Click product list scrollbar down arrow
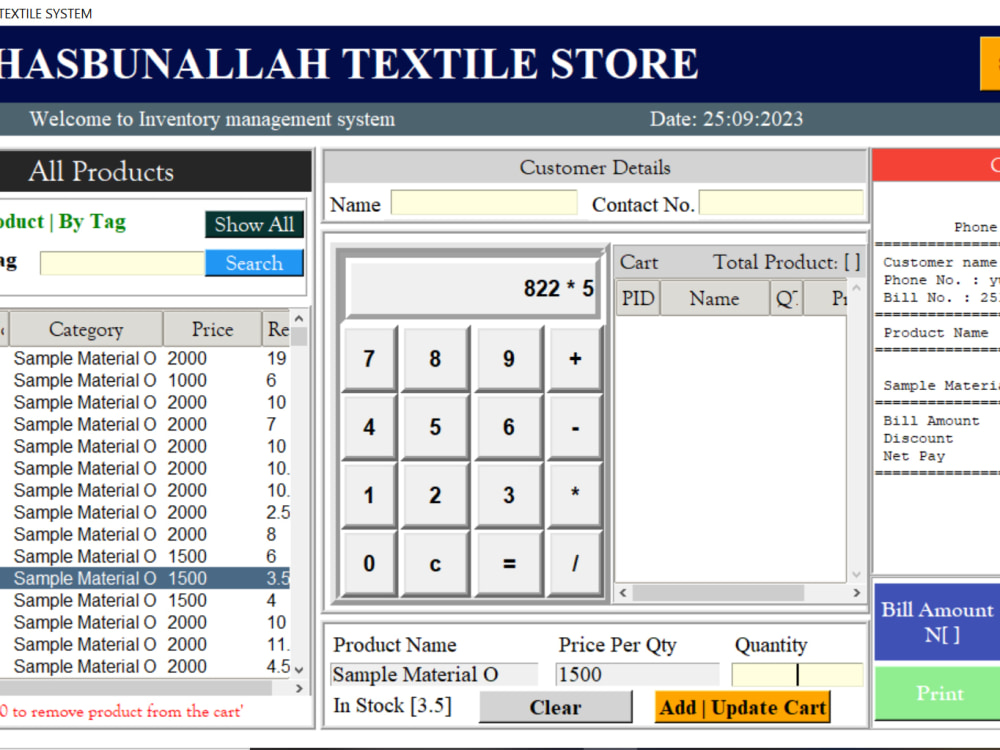1000x750 pixels. tap(299, 670)
